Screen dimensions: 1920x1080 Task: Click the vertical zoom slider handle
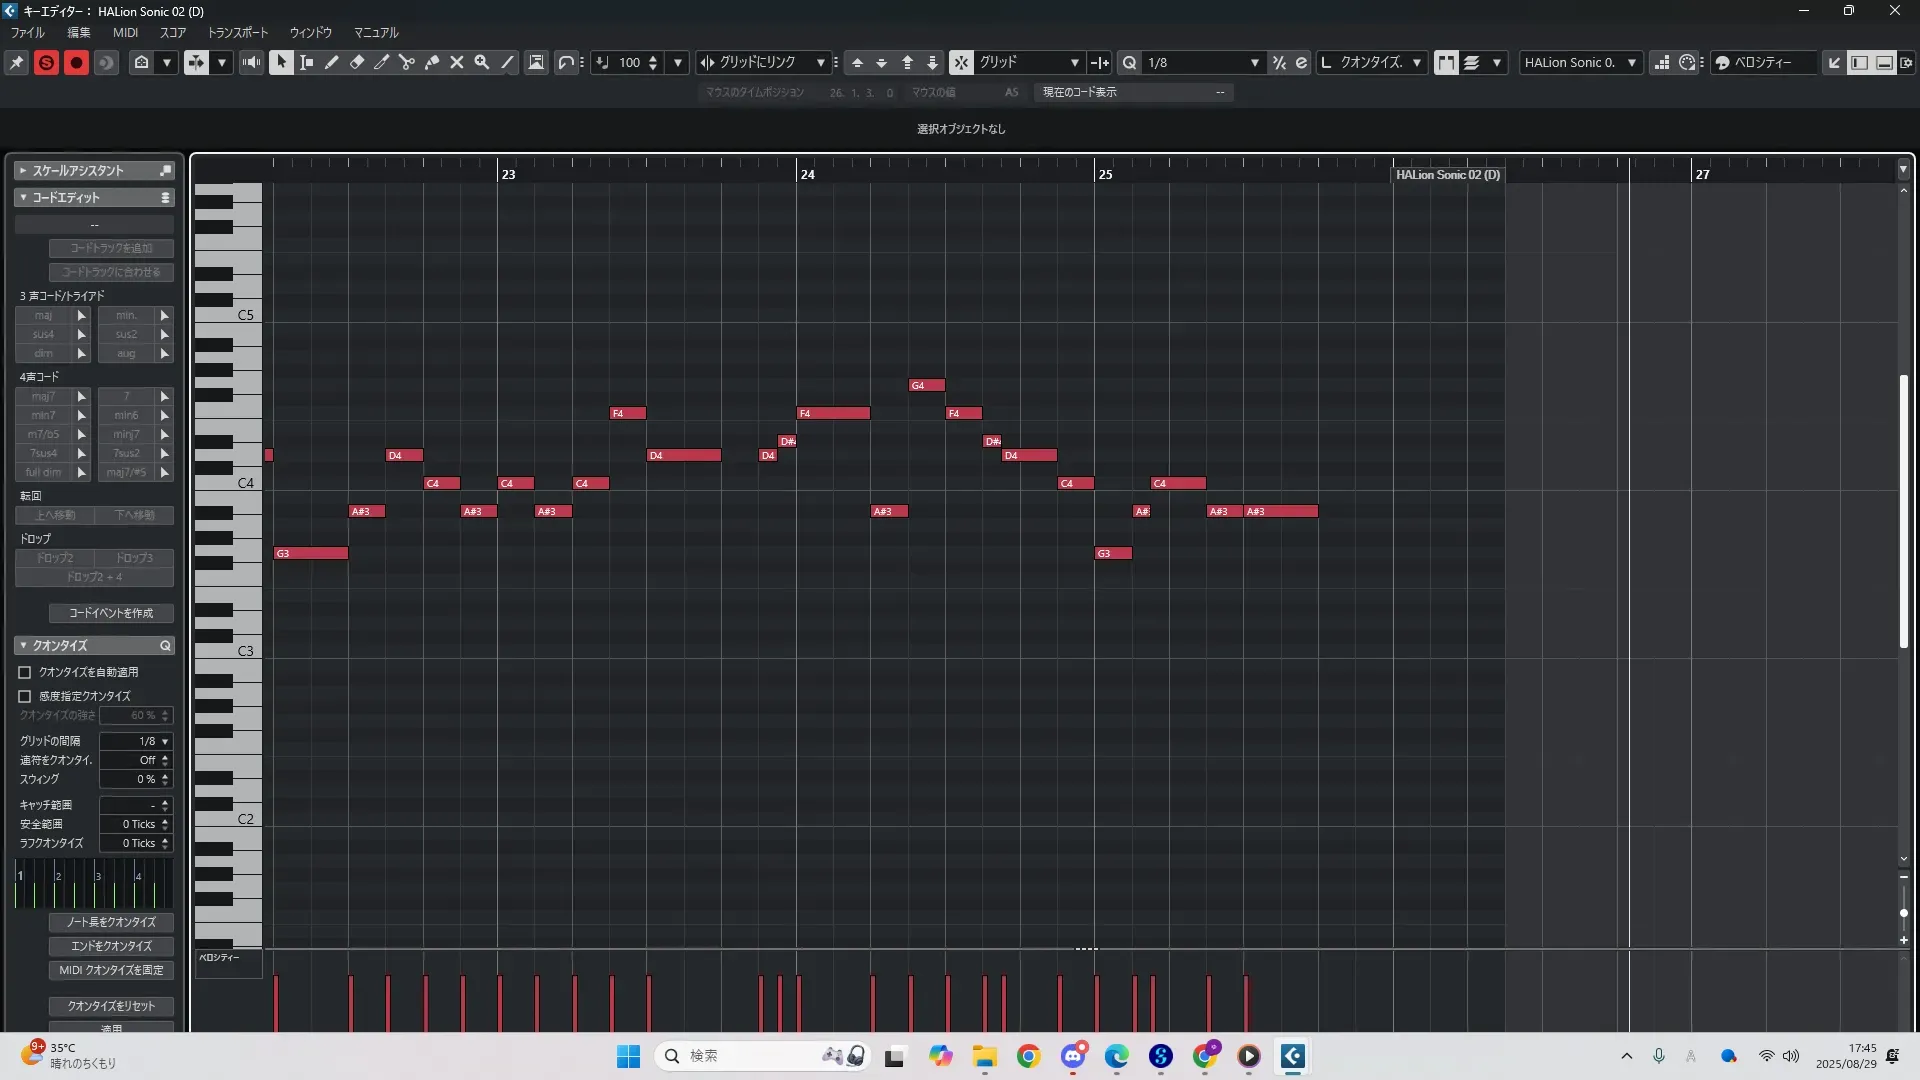pyautogui.click(x=1904, y=913)
